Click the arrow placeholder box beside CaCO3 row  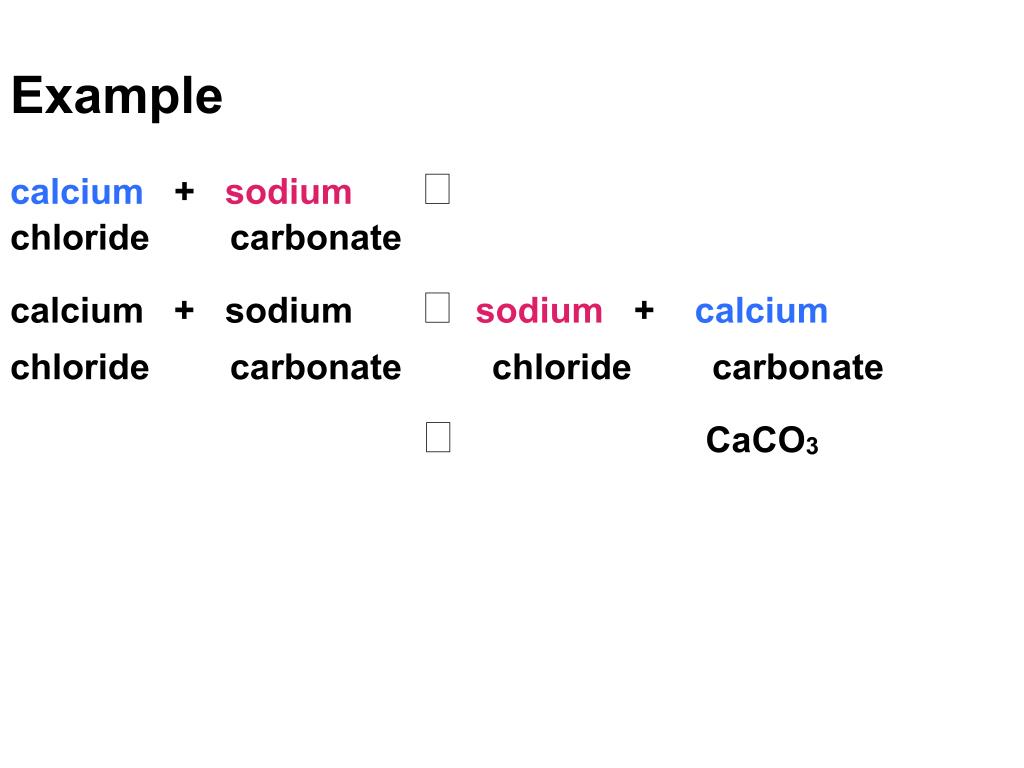(x=437, y=438)
